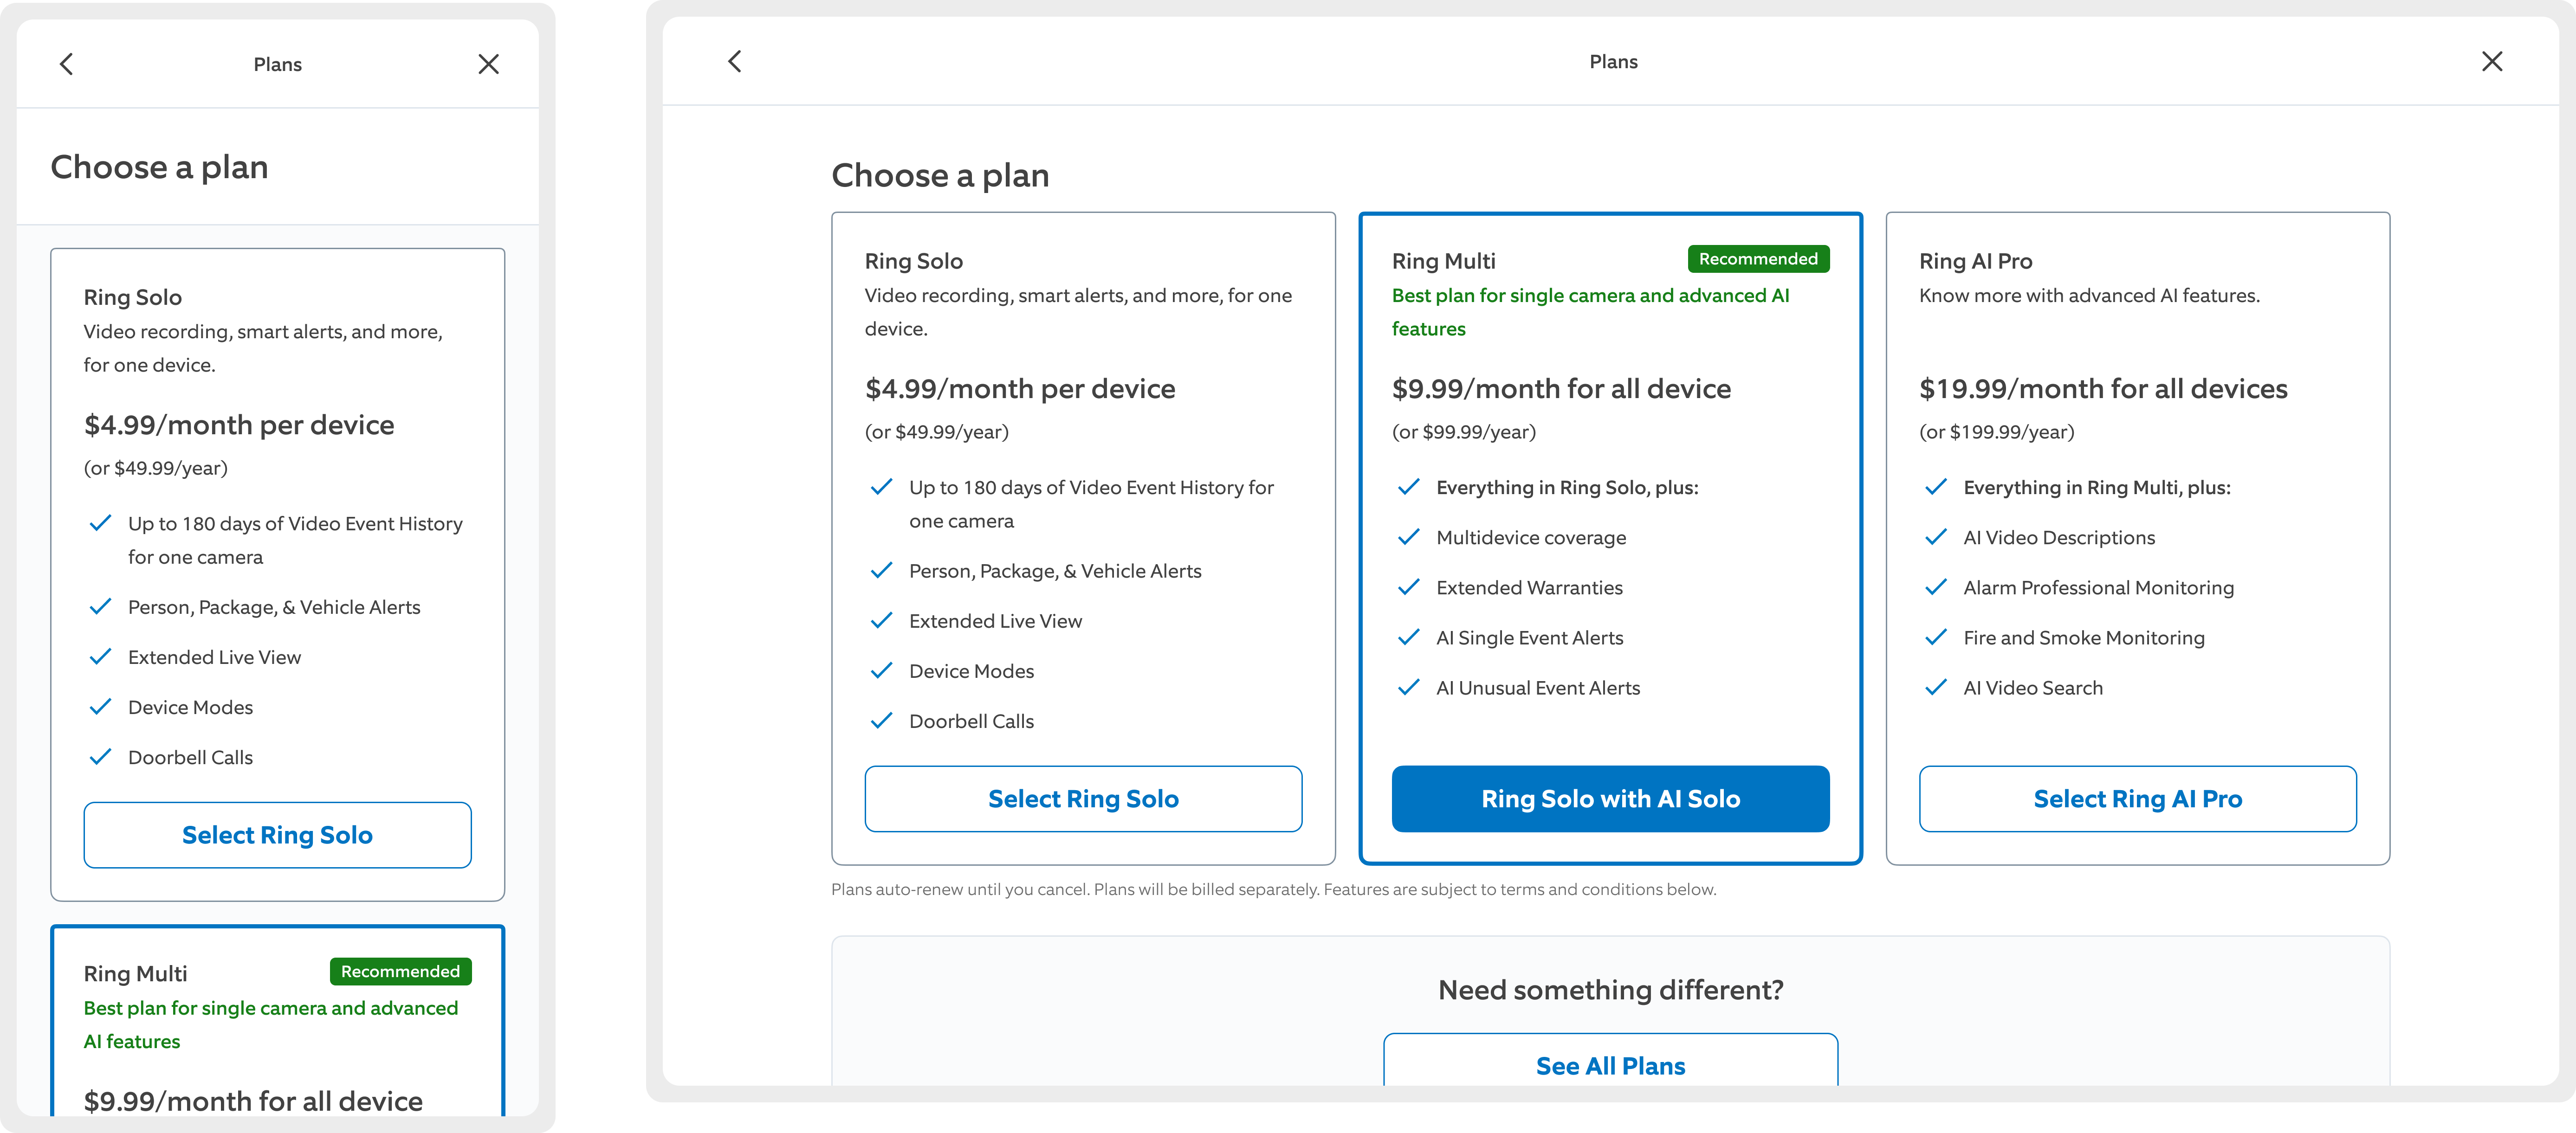Image resolution: width=2576 pixels, height=1133 pixels.
Task: Select Ring Solo in the mobile panel
Action: 277,835
